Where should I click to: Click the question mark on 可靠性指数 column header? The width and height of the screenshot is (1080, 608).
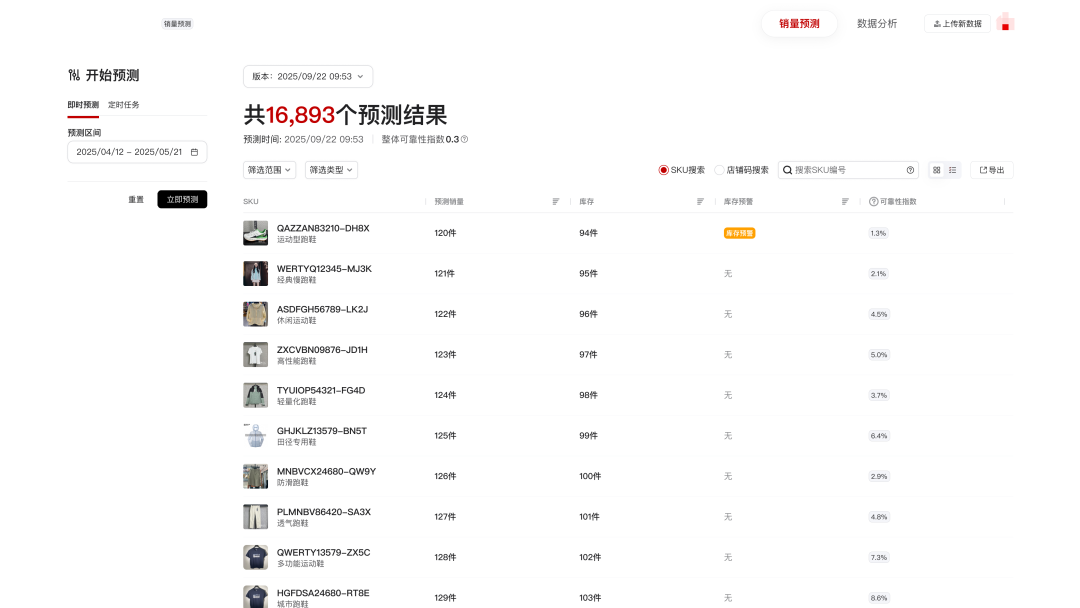point(873,201)
